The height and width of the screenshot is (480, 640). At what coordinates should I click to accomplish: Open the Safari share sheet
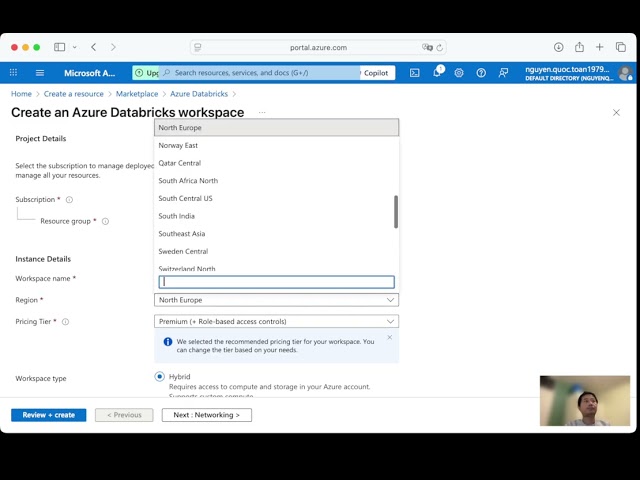tap(579, 47)
